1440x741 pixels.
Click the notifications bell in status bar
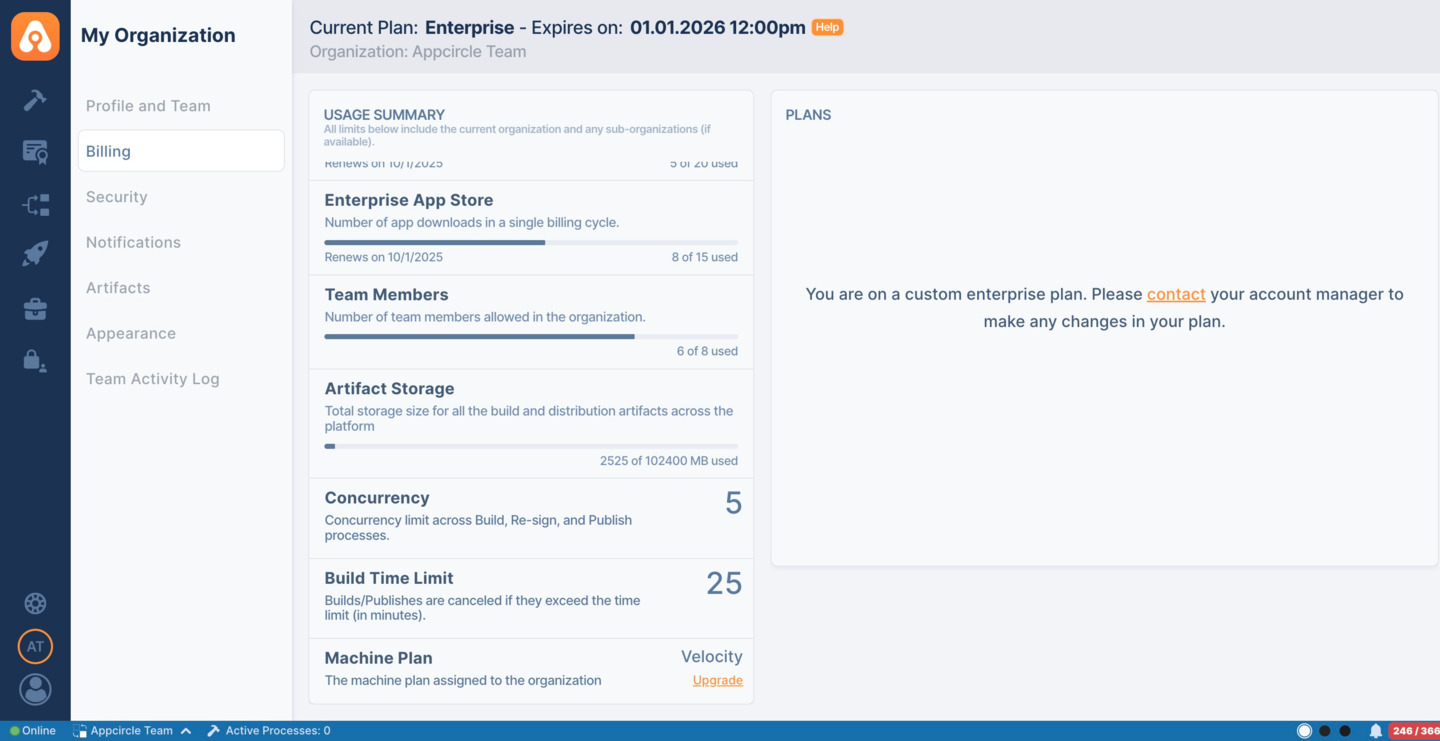(1375, 731)
